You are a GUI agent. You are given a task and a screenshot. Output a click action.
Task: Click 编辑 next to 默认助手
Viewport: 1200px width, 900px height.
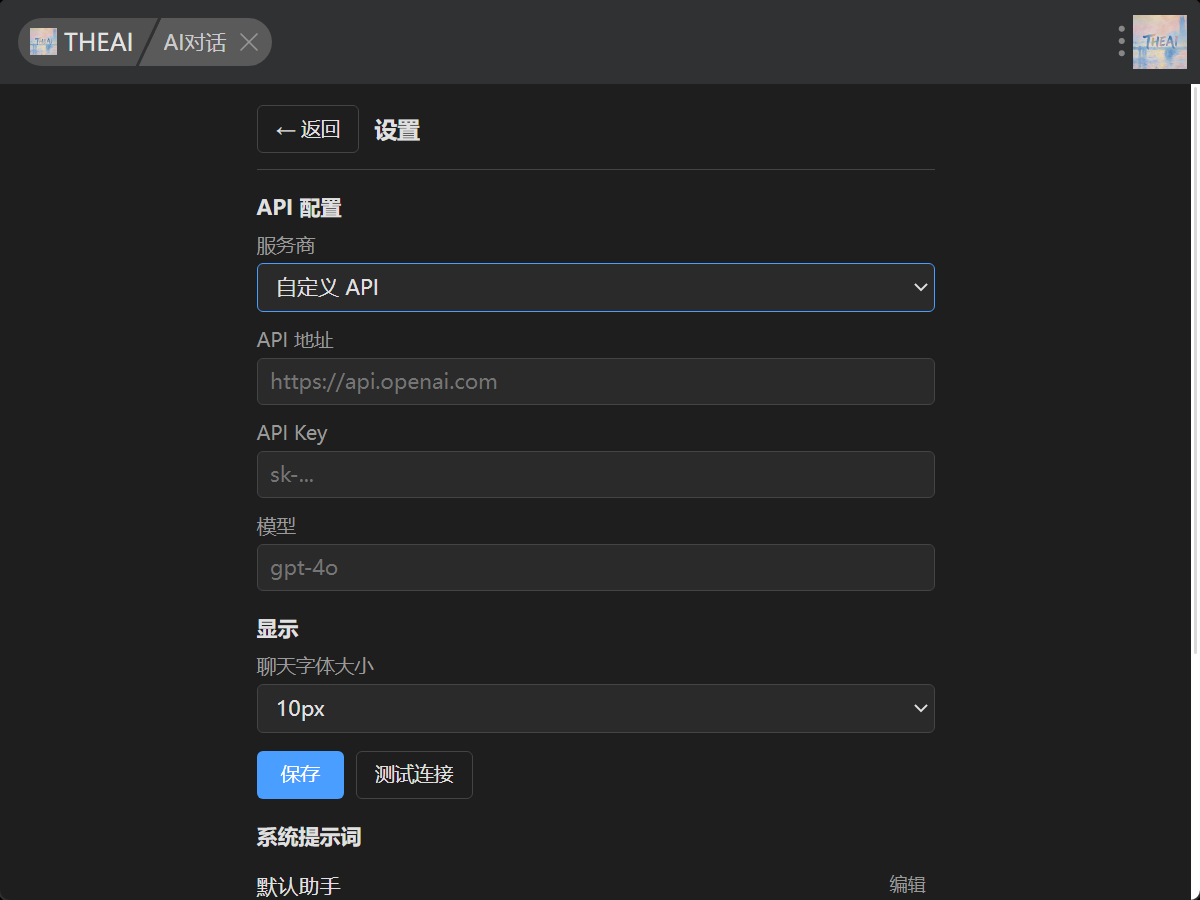tap(907, 884)
